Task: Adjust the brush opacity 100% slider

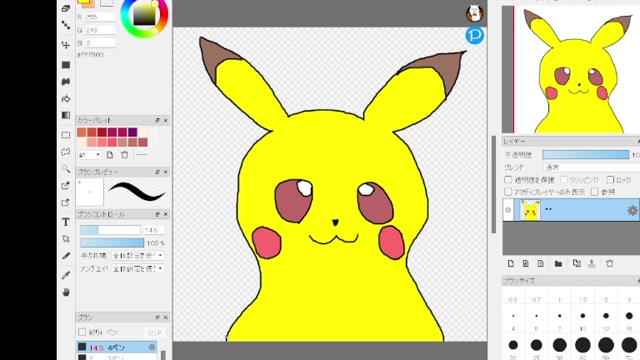Action: pyautogui.click(x=112, y=243)
